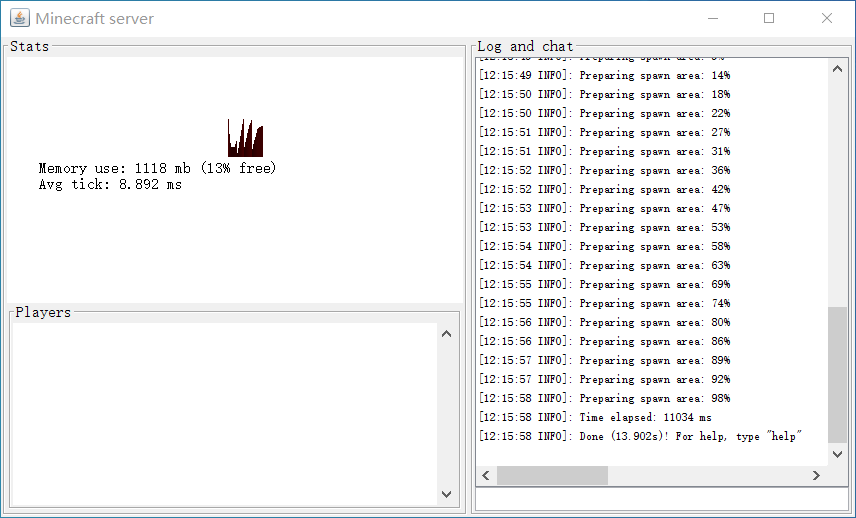
Task: Click log line "Preparing spawn area: 63%"
Action: pos(604,265)
